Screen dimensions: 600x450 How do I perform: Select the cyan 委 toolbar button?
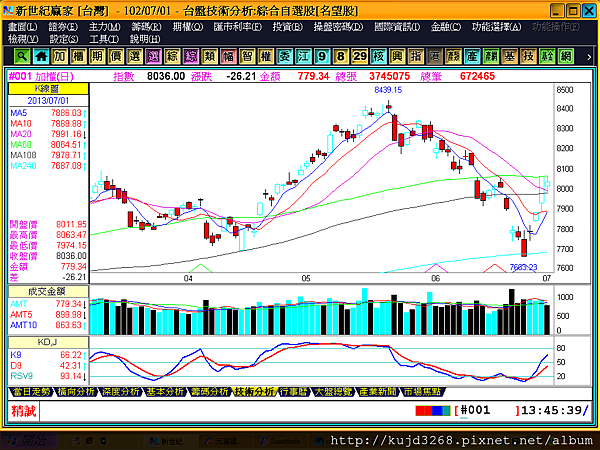[284, 56]
